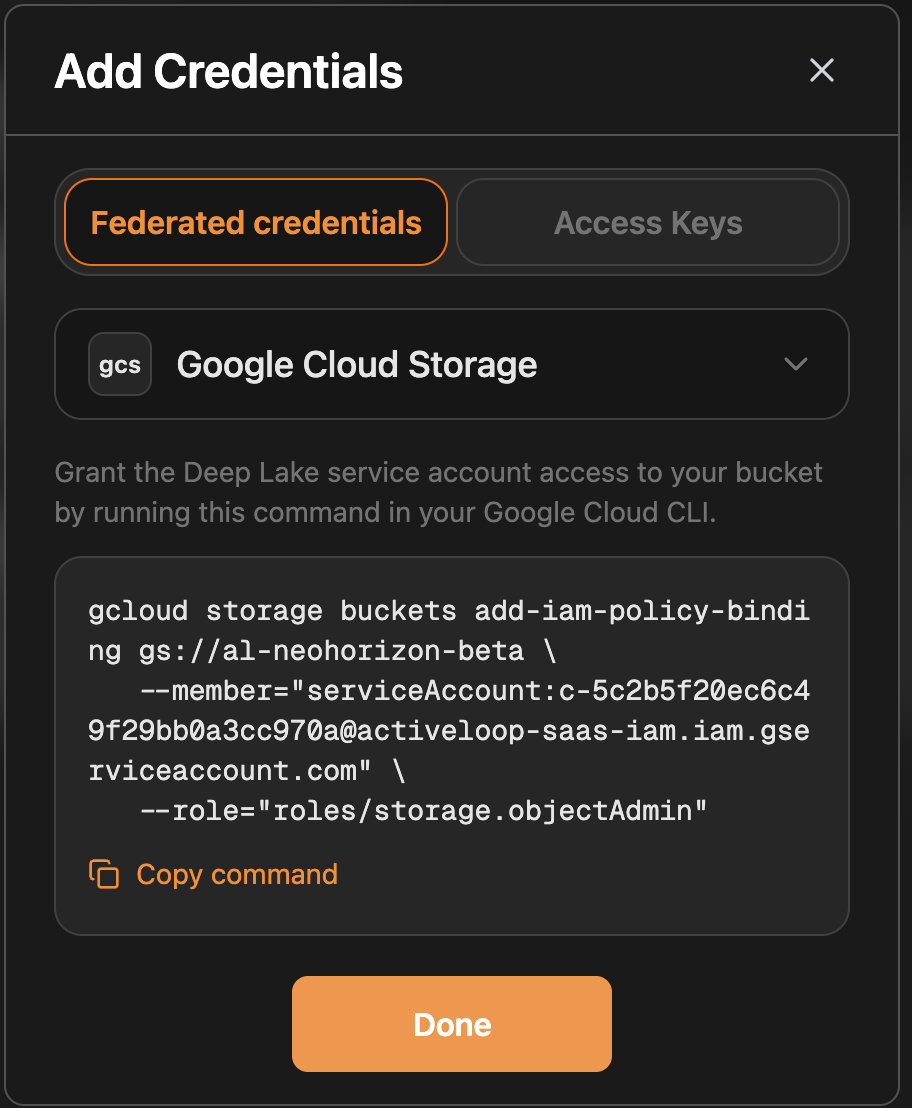Image resolution: width=912 pixels, height=1108 pixels.
Task: Click the gcs provider badge icon
Action: [x=120, y=364]
